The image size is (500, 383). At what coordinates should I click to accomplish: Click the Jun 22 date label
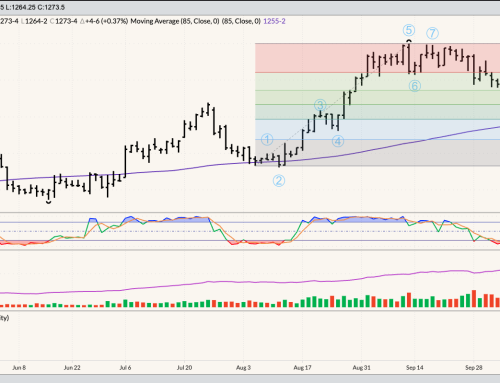pos(72,368)
